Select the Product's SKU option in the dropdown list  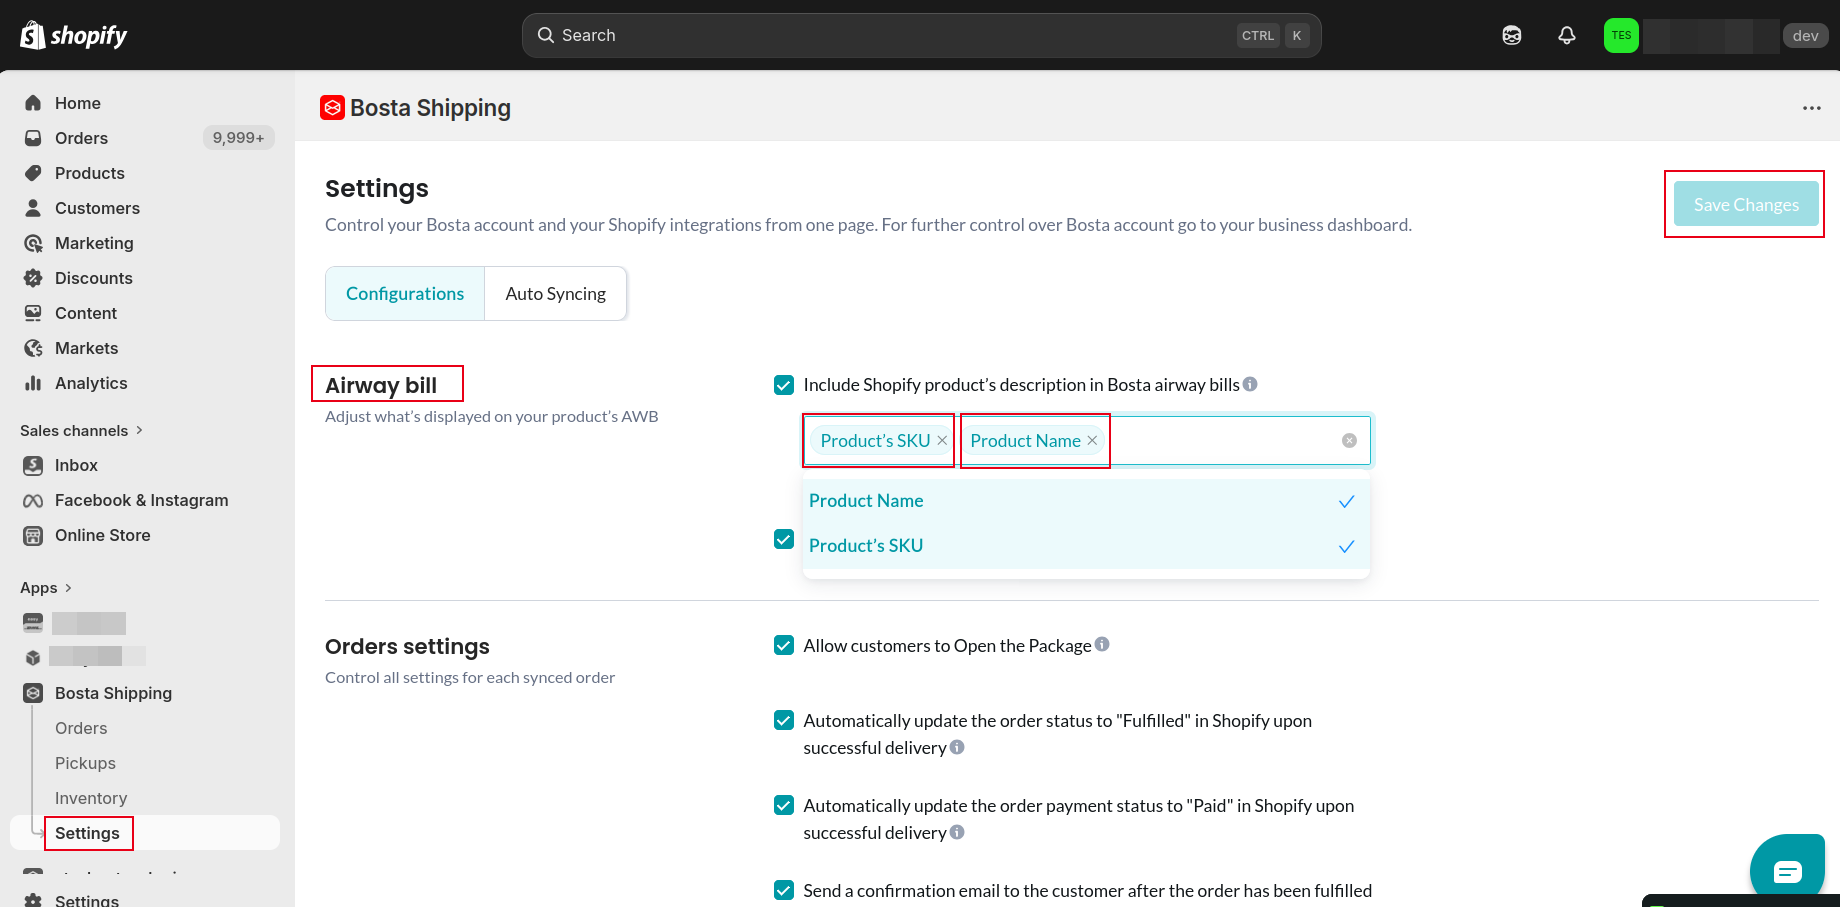1086,546
